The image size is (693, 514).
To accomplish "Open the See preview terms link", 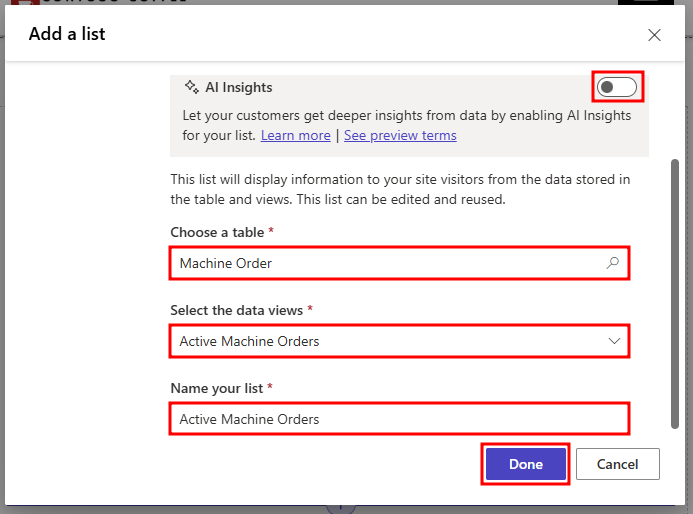I will [400, 135].
